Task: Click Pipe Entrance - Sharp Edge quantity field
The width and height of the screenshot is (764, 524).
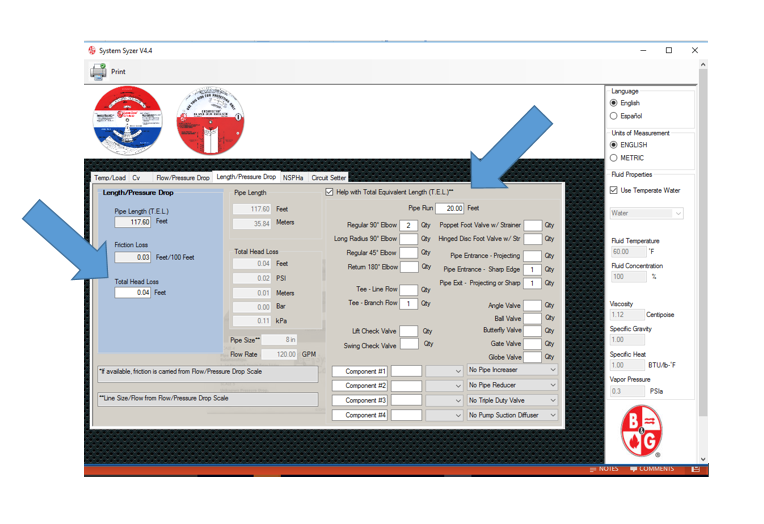Action: click(x=533, y=270)
